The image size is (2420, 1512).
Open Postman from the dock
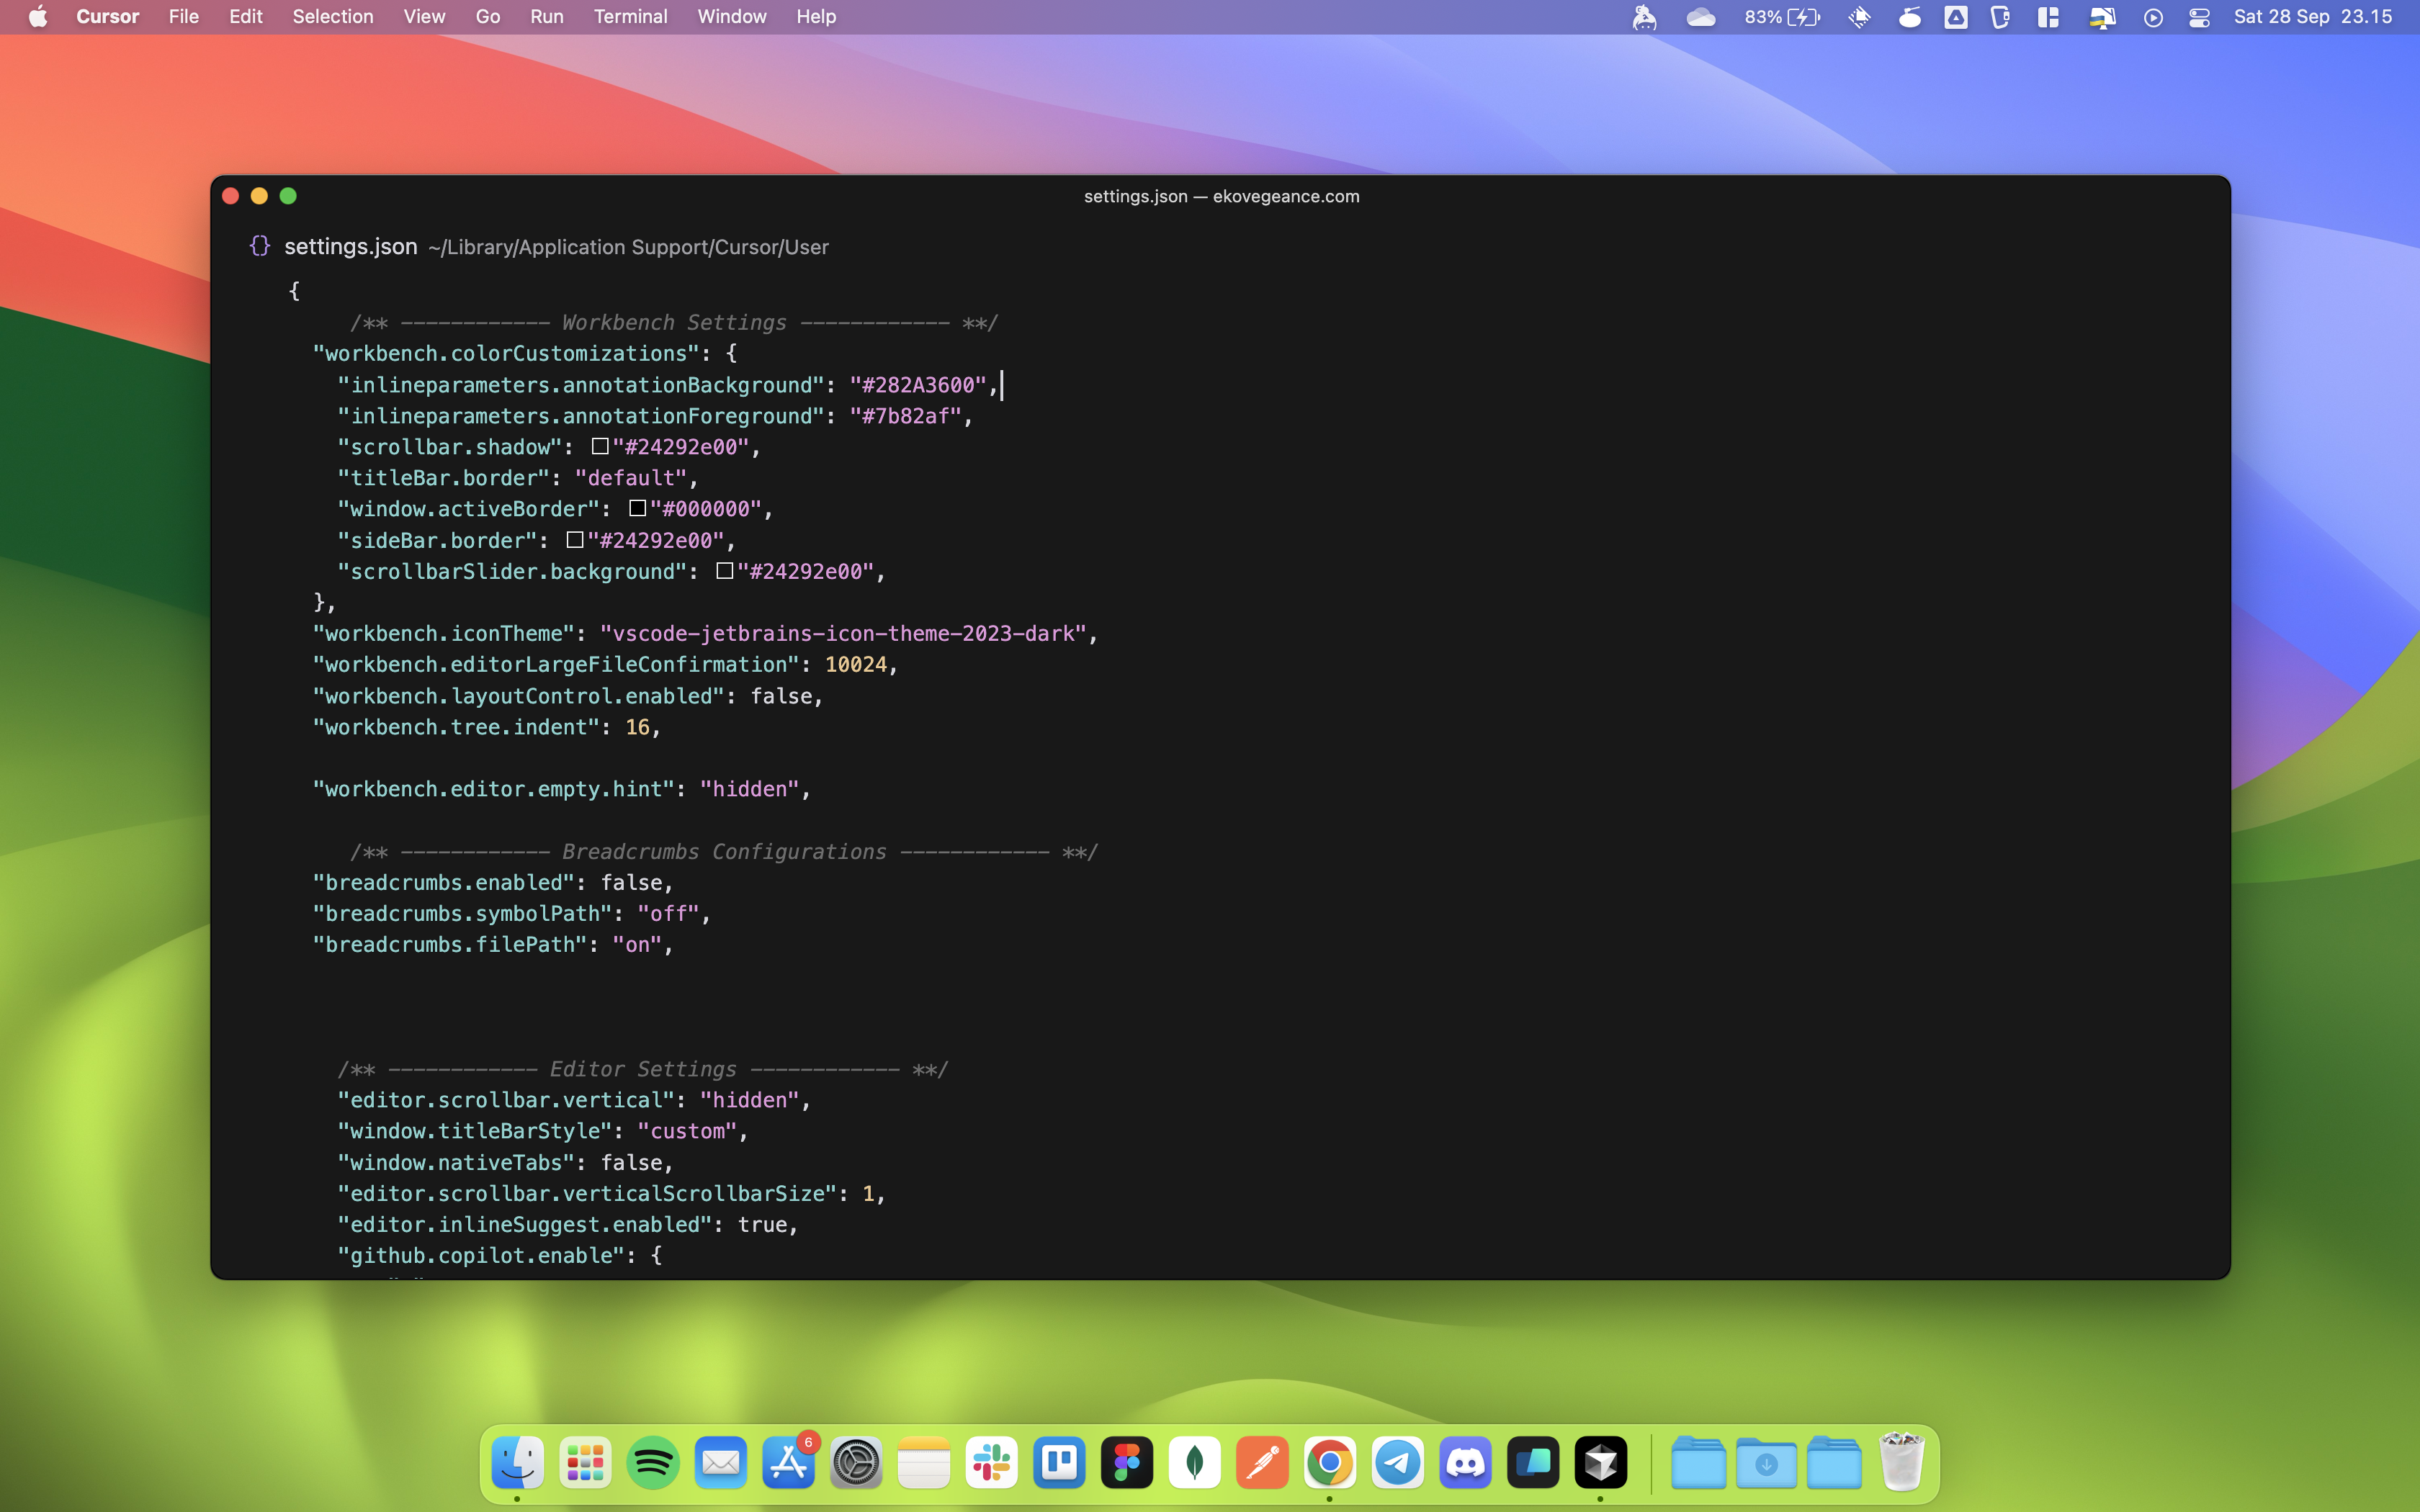coord(1262,1463)
